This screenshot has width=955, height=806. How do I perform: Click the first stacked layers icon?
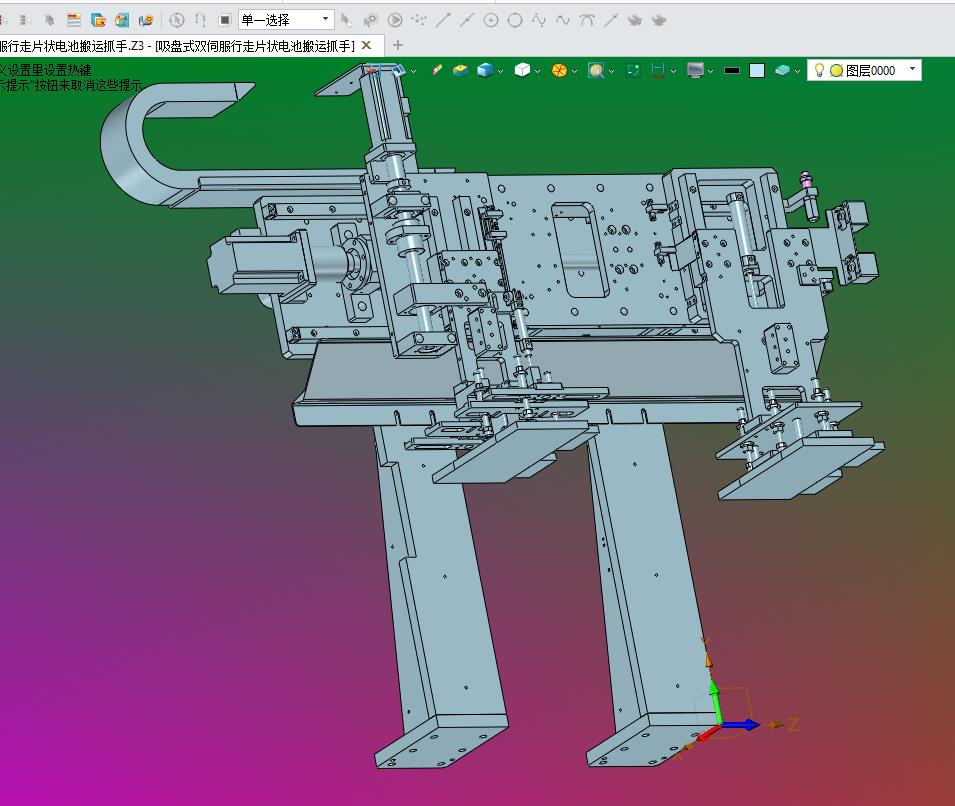tap(635, 20)
